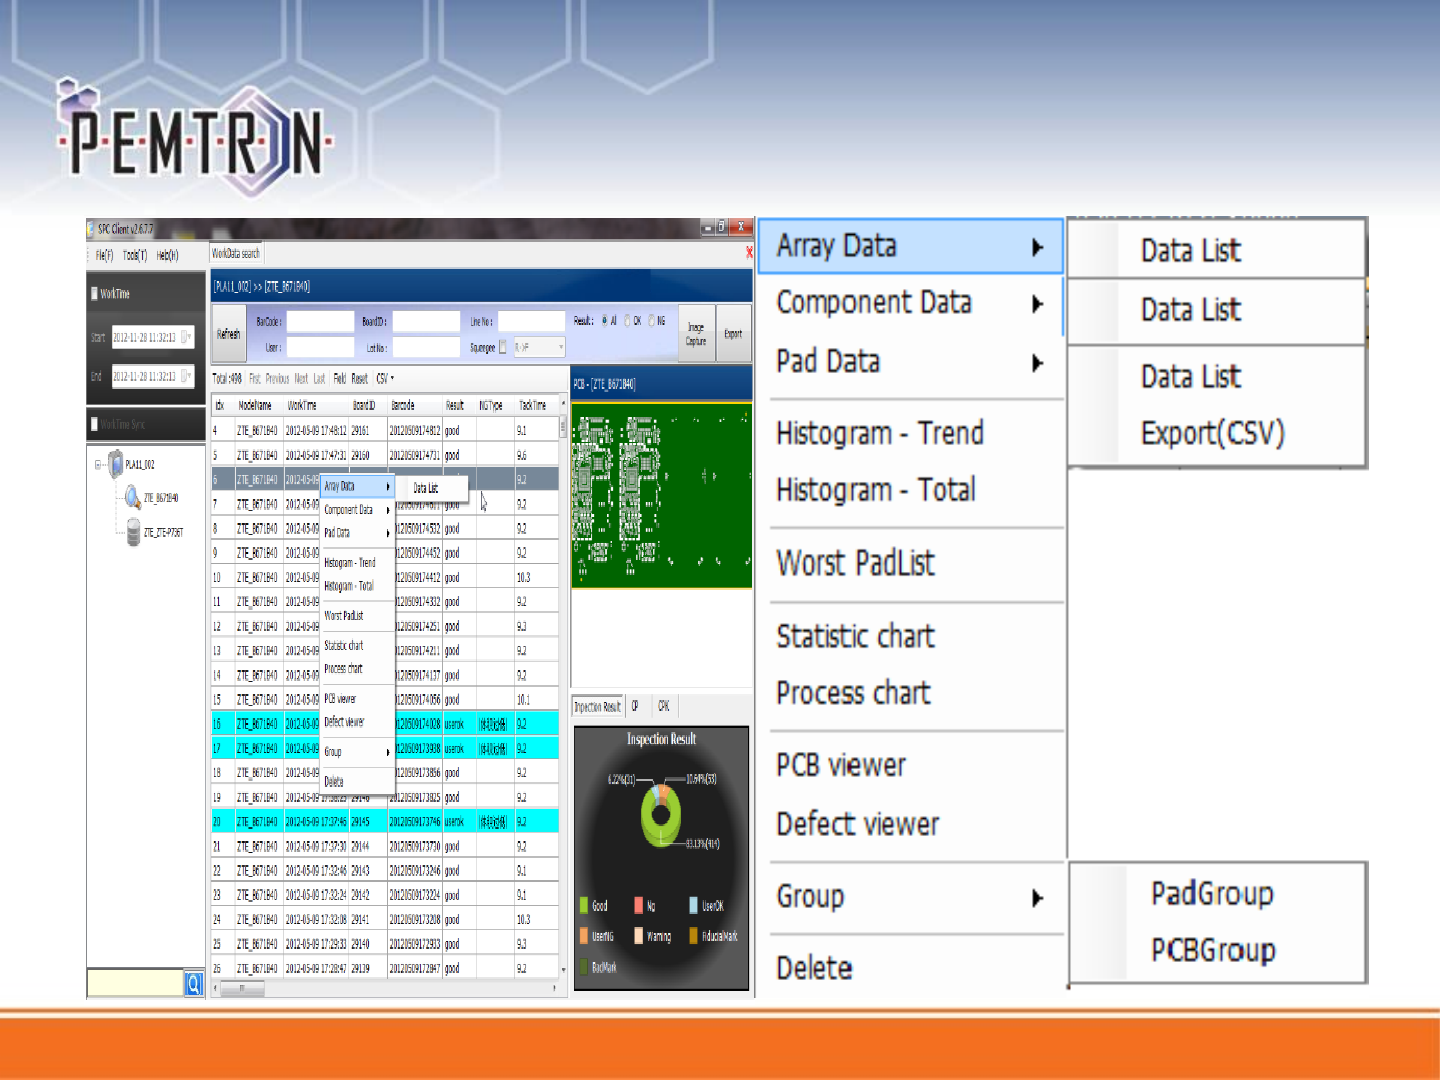Viewport: 1440px width, 1080px height.
Task: Toggle the Squeegee checkbox
Action: pyautogui.click(x=503, y=348)
